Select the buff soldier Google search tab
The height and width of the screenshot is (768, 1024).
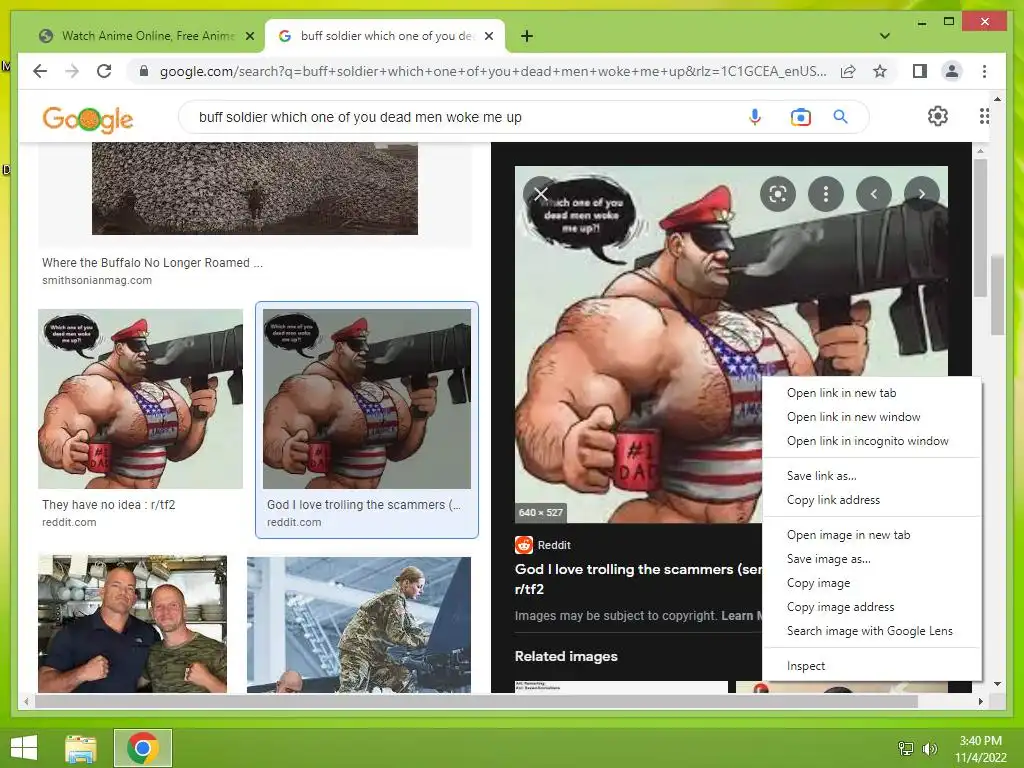(385, 36)
